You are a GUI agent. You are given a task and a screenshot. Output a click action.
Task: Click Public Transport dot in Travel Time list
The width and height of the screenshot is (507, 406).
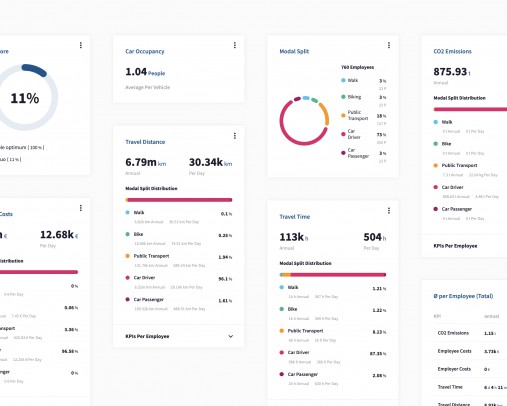click(x=282, y=331)
